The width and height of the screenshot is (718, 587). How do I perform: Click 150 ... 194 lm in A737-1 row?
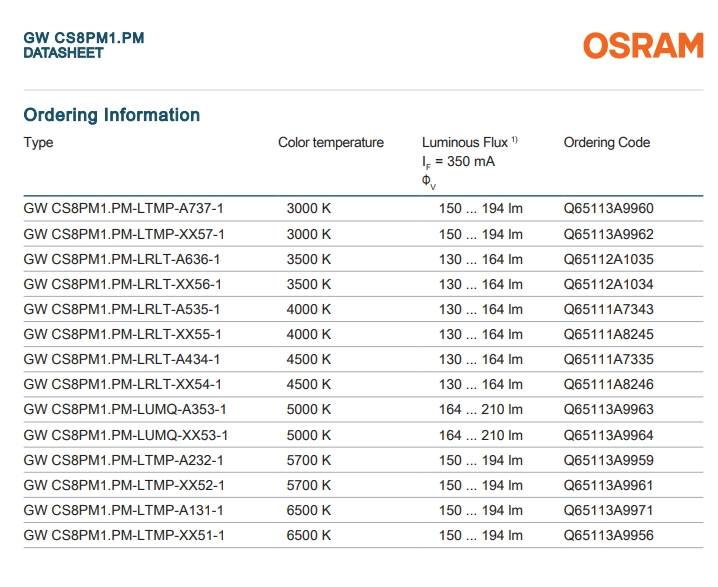click(481, 208)
